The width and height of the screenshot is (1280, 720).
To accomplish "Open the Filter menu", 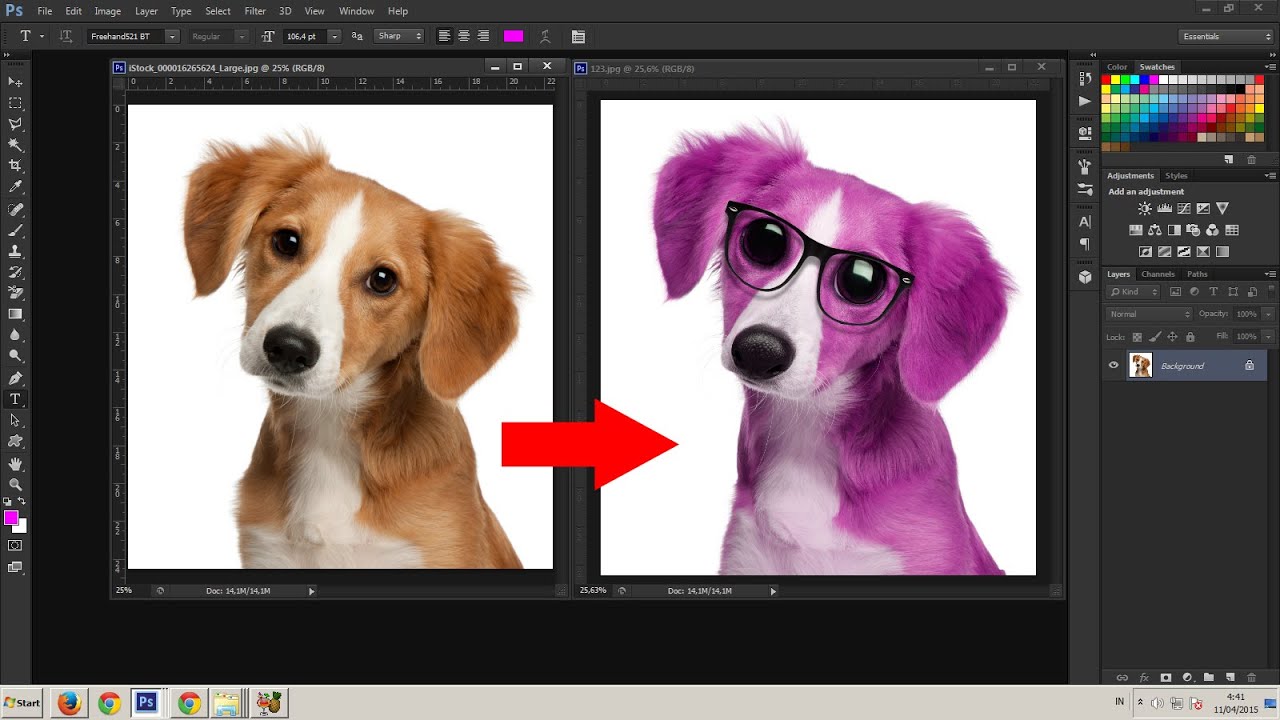I will [x=255, y=11].
